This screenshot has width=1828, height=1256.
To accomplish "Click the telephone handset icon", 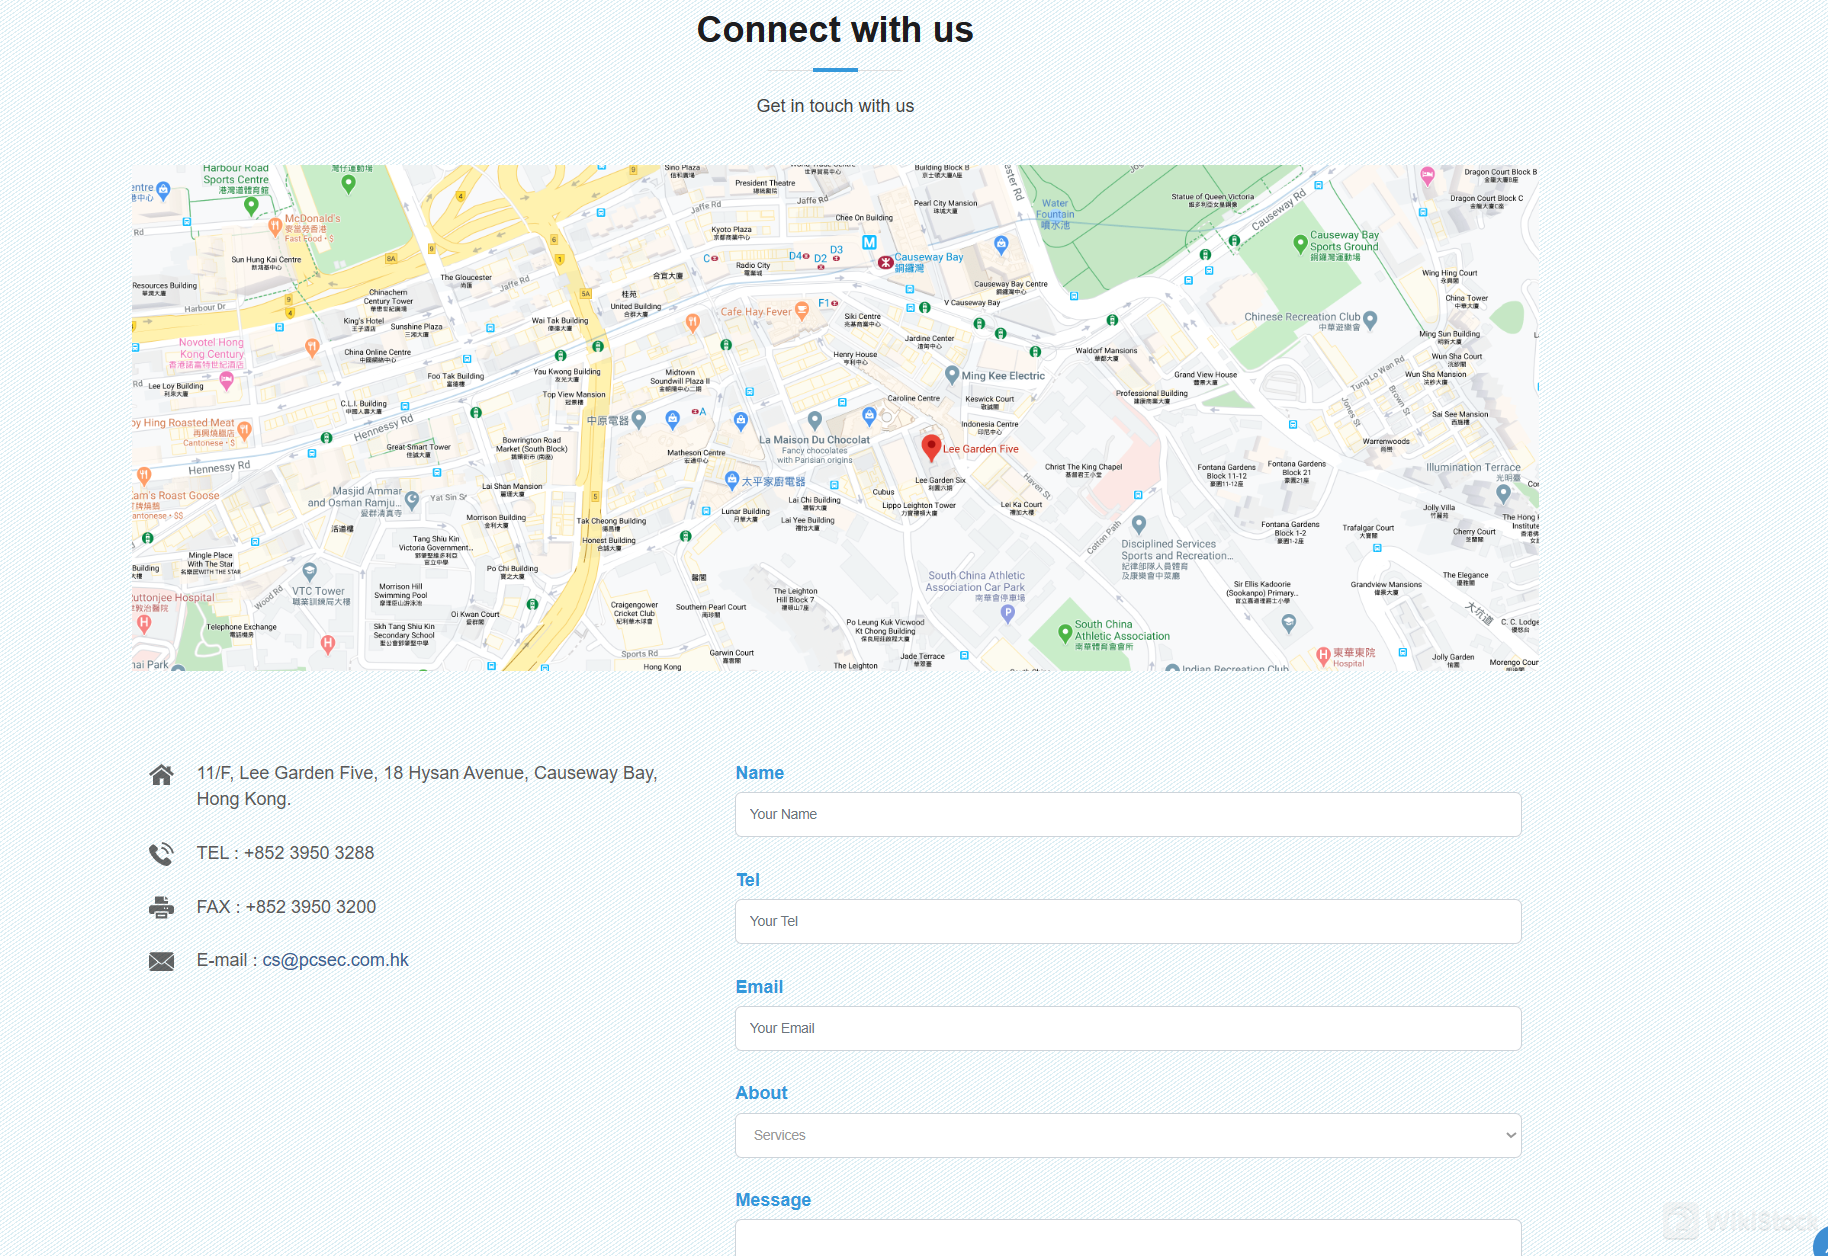I will [161, 853].
